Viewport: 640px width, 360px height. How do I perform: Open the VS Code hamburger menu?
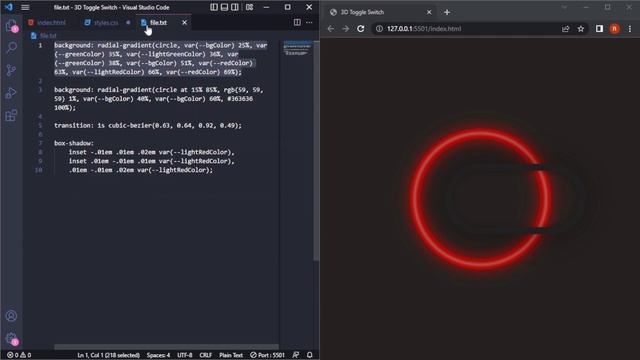click(x=25, y=7)
